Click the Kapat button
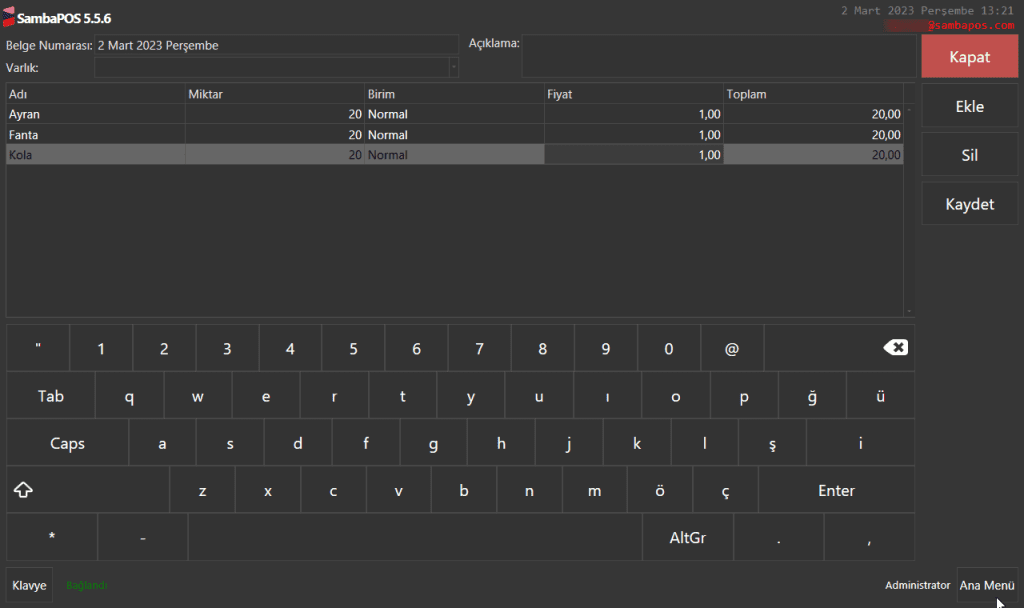 pos(969,57)
